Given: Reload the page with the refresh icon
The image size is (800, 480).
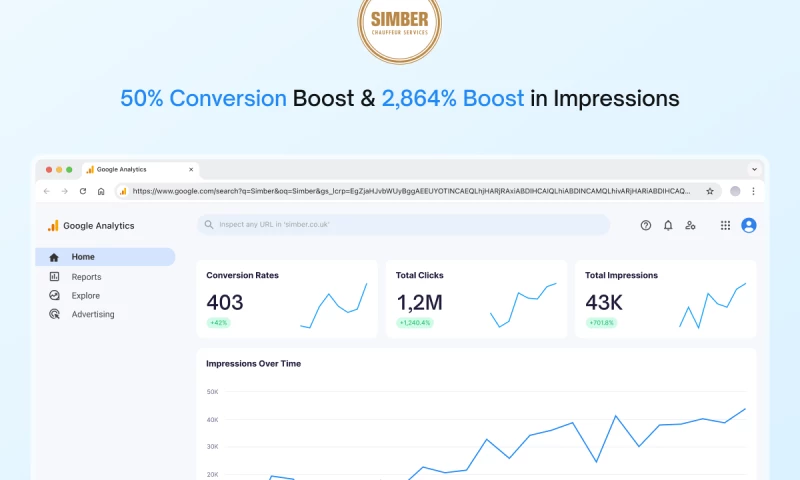Looking at the screenshot, I should pyautogui.click(x=83, y=191).
